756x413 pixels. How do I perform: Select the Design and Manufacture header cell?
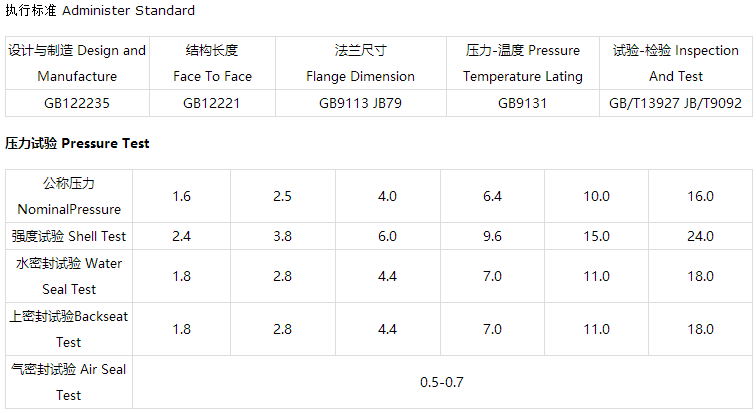click(77, 63)
